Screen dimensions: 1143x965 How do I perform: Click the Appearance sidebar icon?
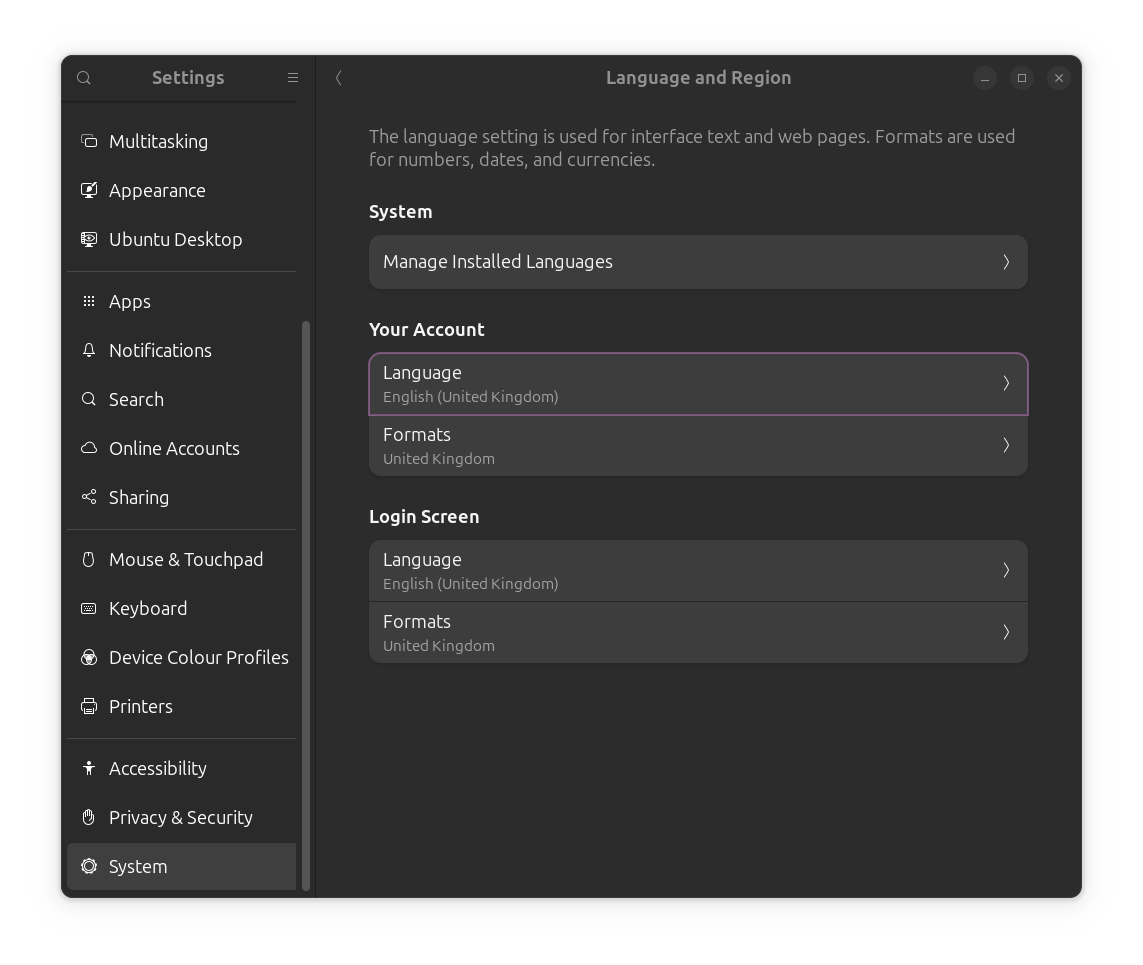[89, 190]
